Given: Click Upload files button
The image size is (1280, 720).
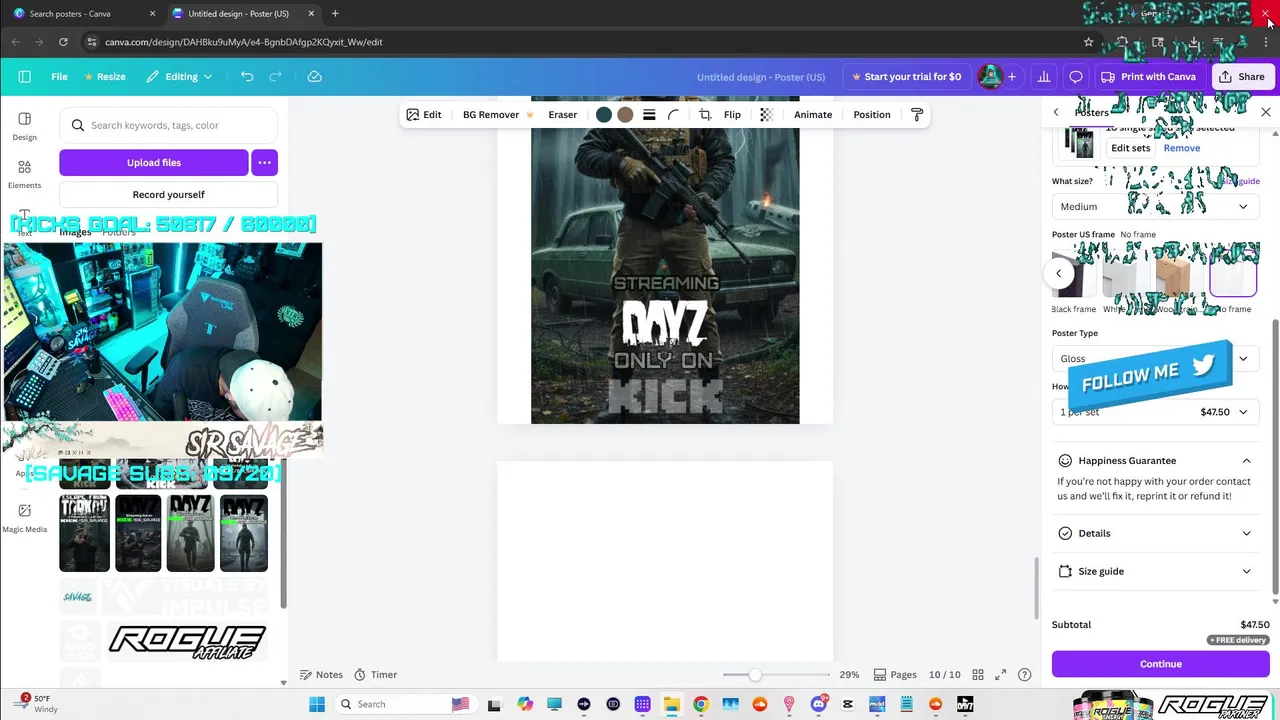Looking at the screenshot, I should (153, 162).
